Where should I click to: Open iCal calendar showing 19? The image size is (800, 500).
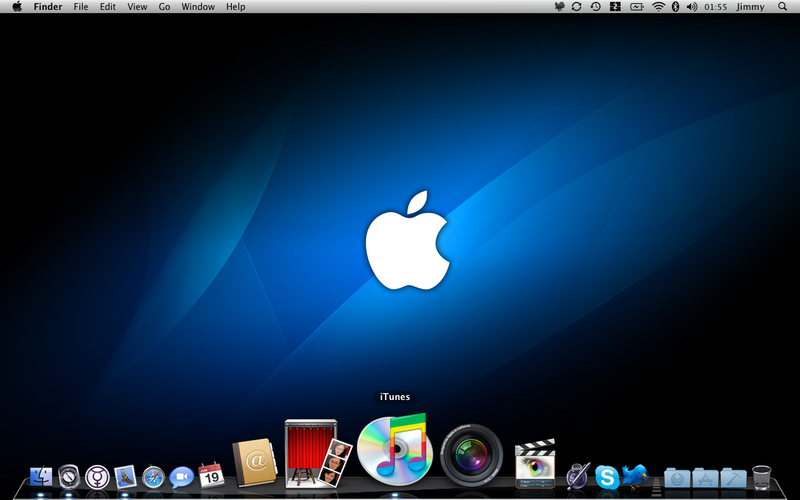click(x=211, y=476)
